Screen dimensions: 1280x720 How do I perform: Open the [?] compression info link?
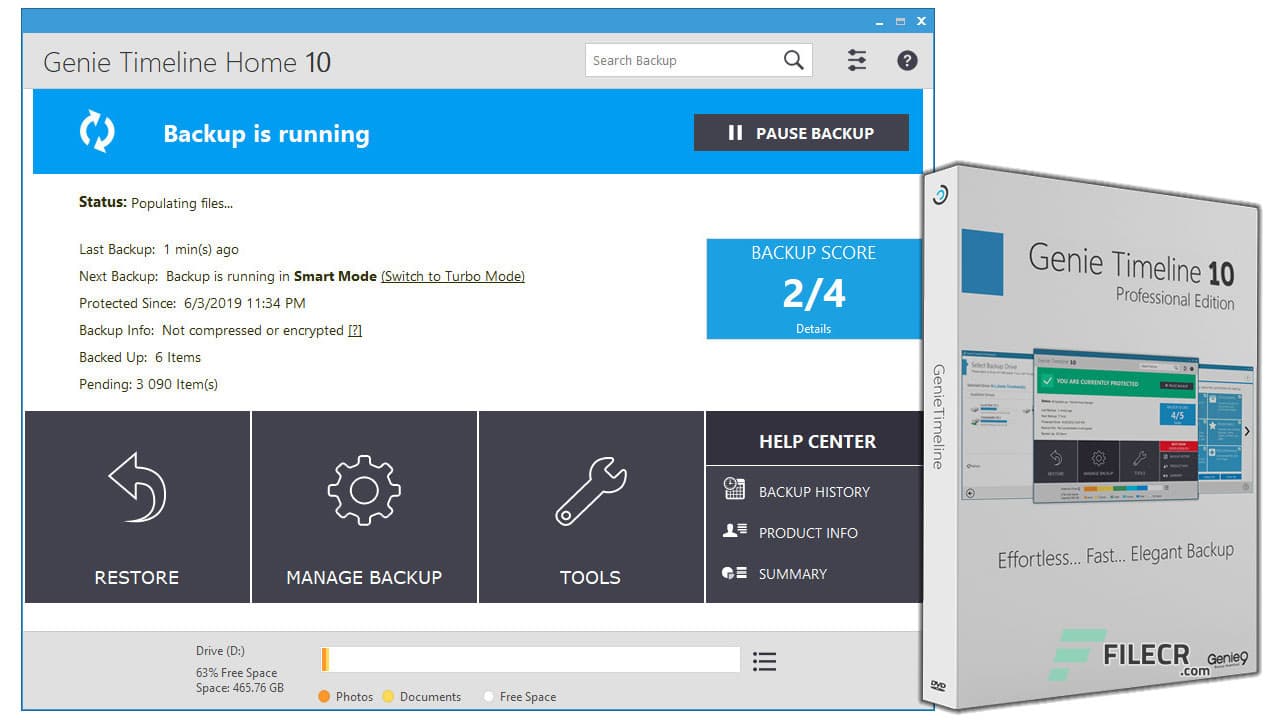pos(354,330)
